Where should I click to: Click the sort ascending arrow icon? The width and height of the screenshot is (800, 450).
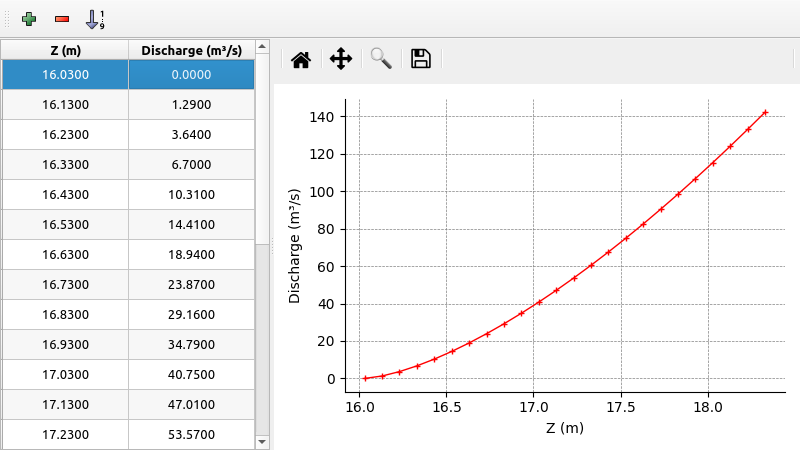point(95,19)
